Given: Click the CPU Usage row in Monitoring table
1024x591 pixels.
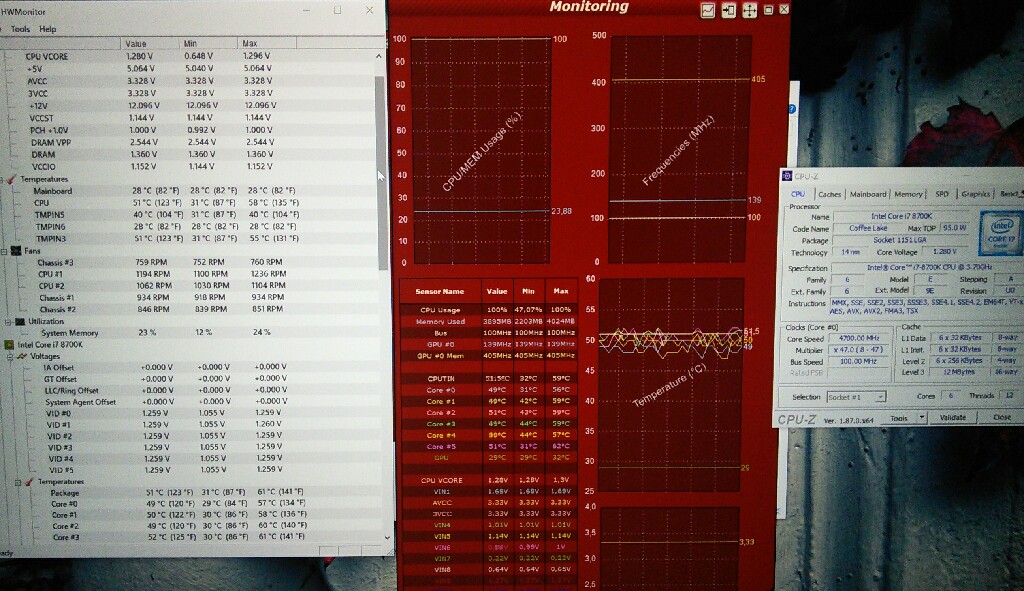Looking at the screenshot, I should pyautogui.click(x=488, y=310).
